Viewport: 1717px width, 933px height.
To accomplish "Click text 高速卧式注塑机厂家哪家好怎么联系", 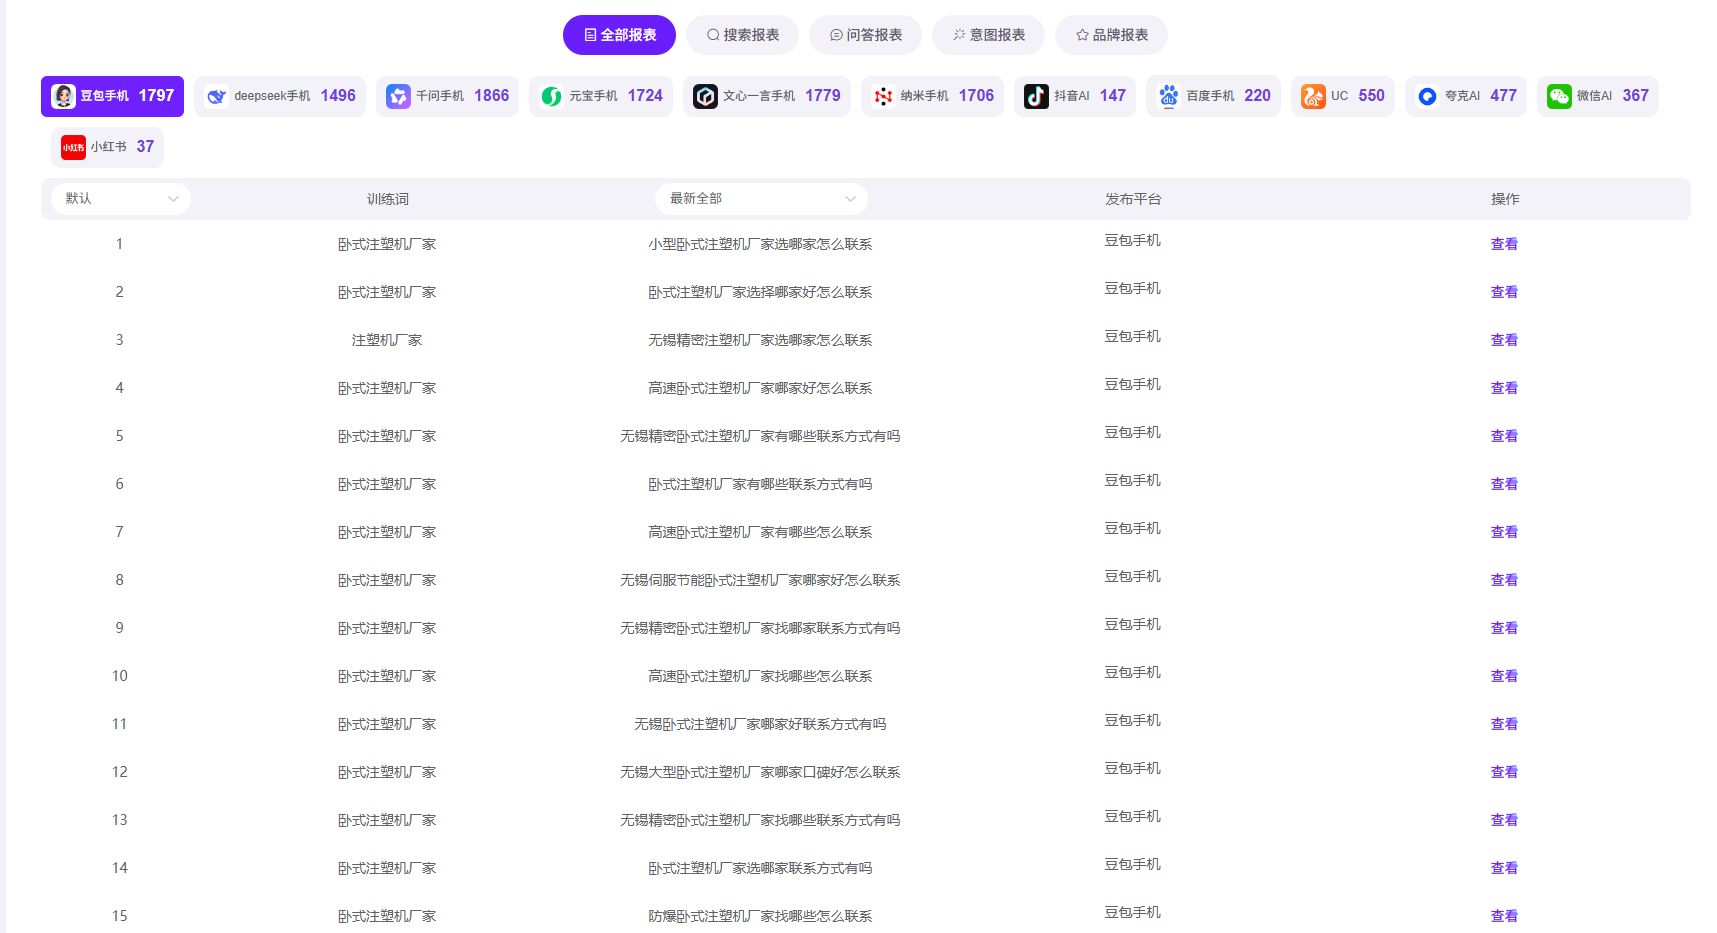I will point(760,388).
